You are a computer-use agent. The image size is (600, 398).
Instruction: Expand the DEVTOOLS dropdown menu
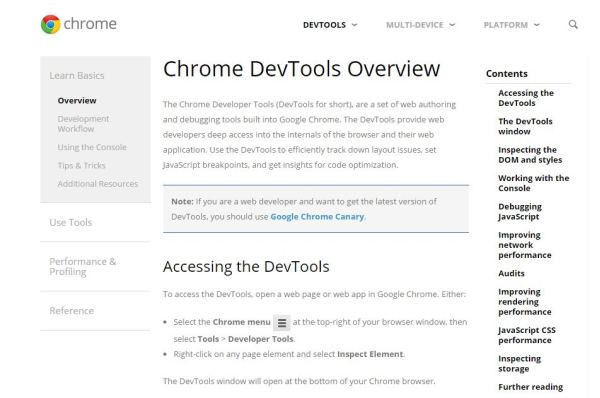[x=330, y=25]
